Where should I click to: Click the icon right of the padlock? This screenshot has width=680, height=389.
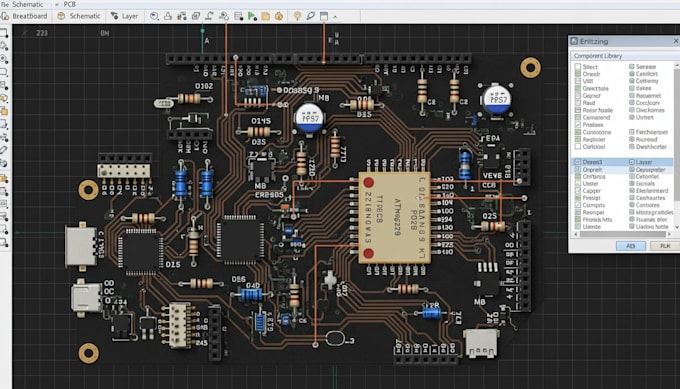[x=182, y=16]
